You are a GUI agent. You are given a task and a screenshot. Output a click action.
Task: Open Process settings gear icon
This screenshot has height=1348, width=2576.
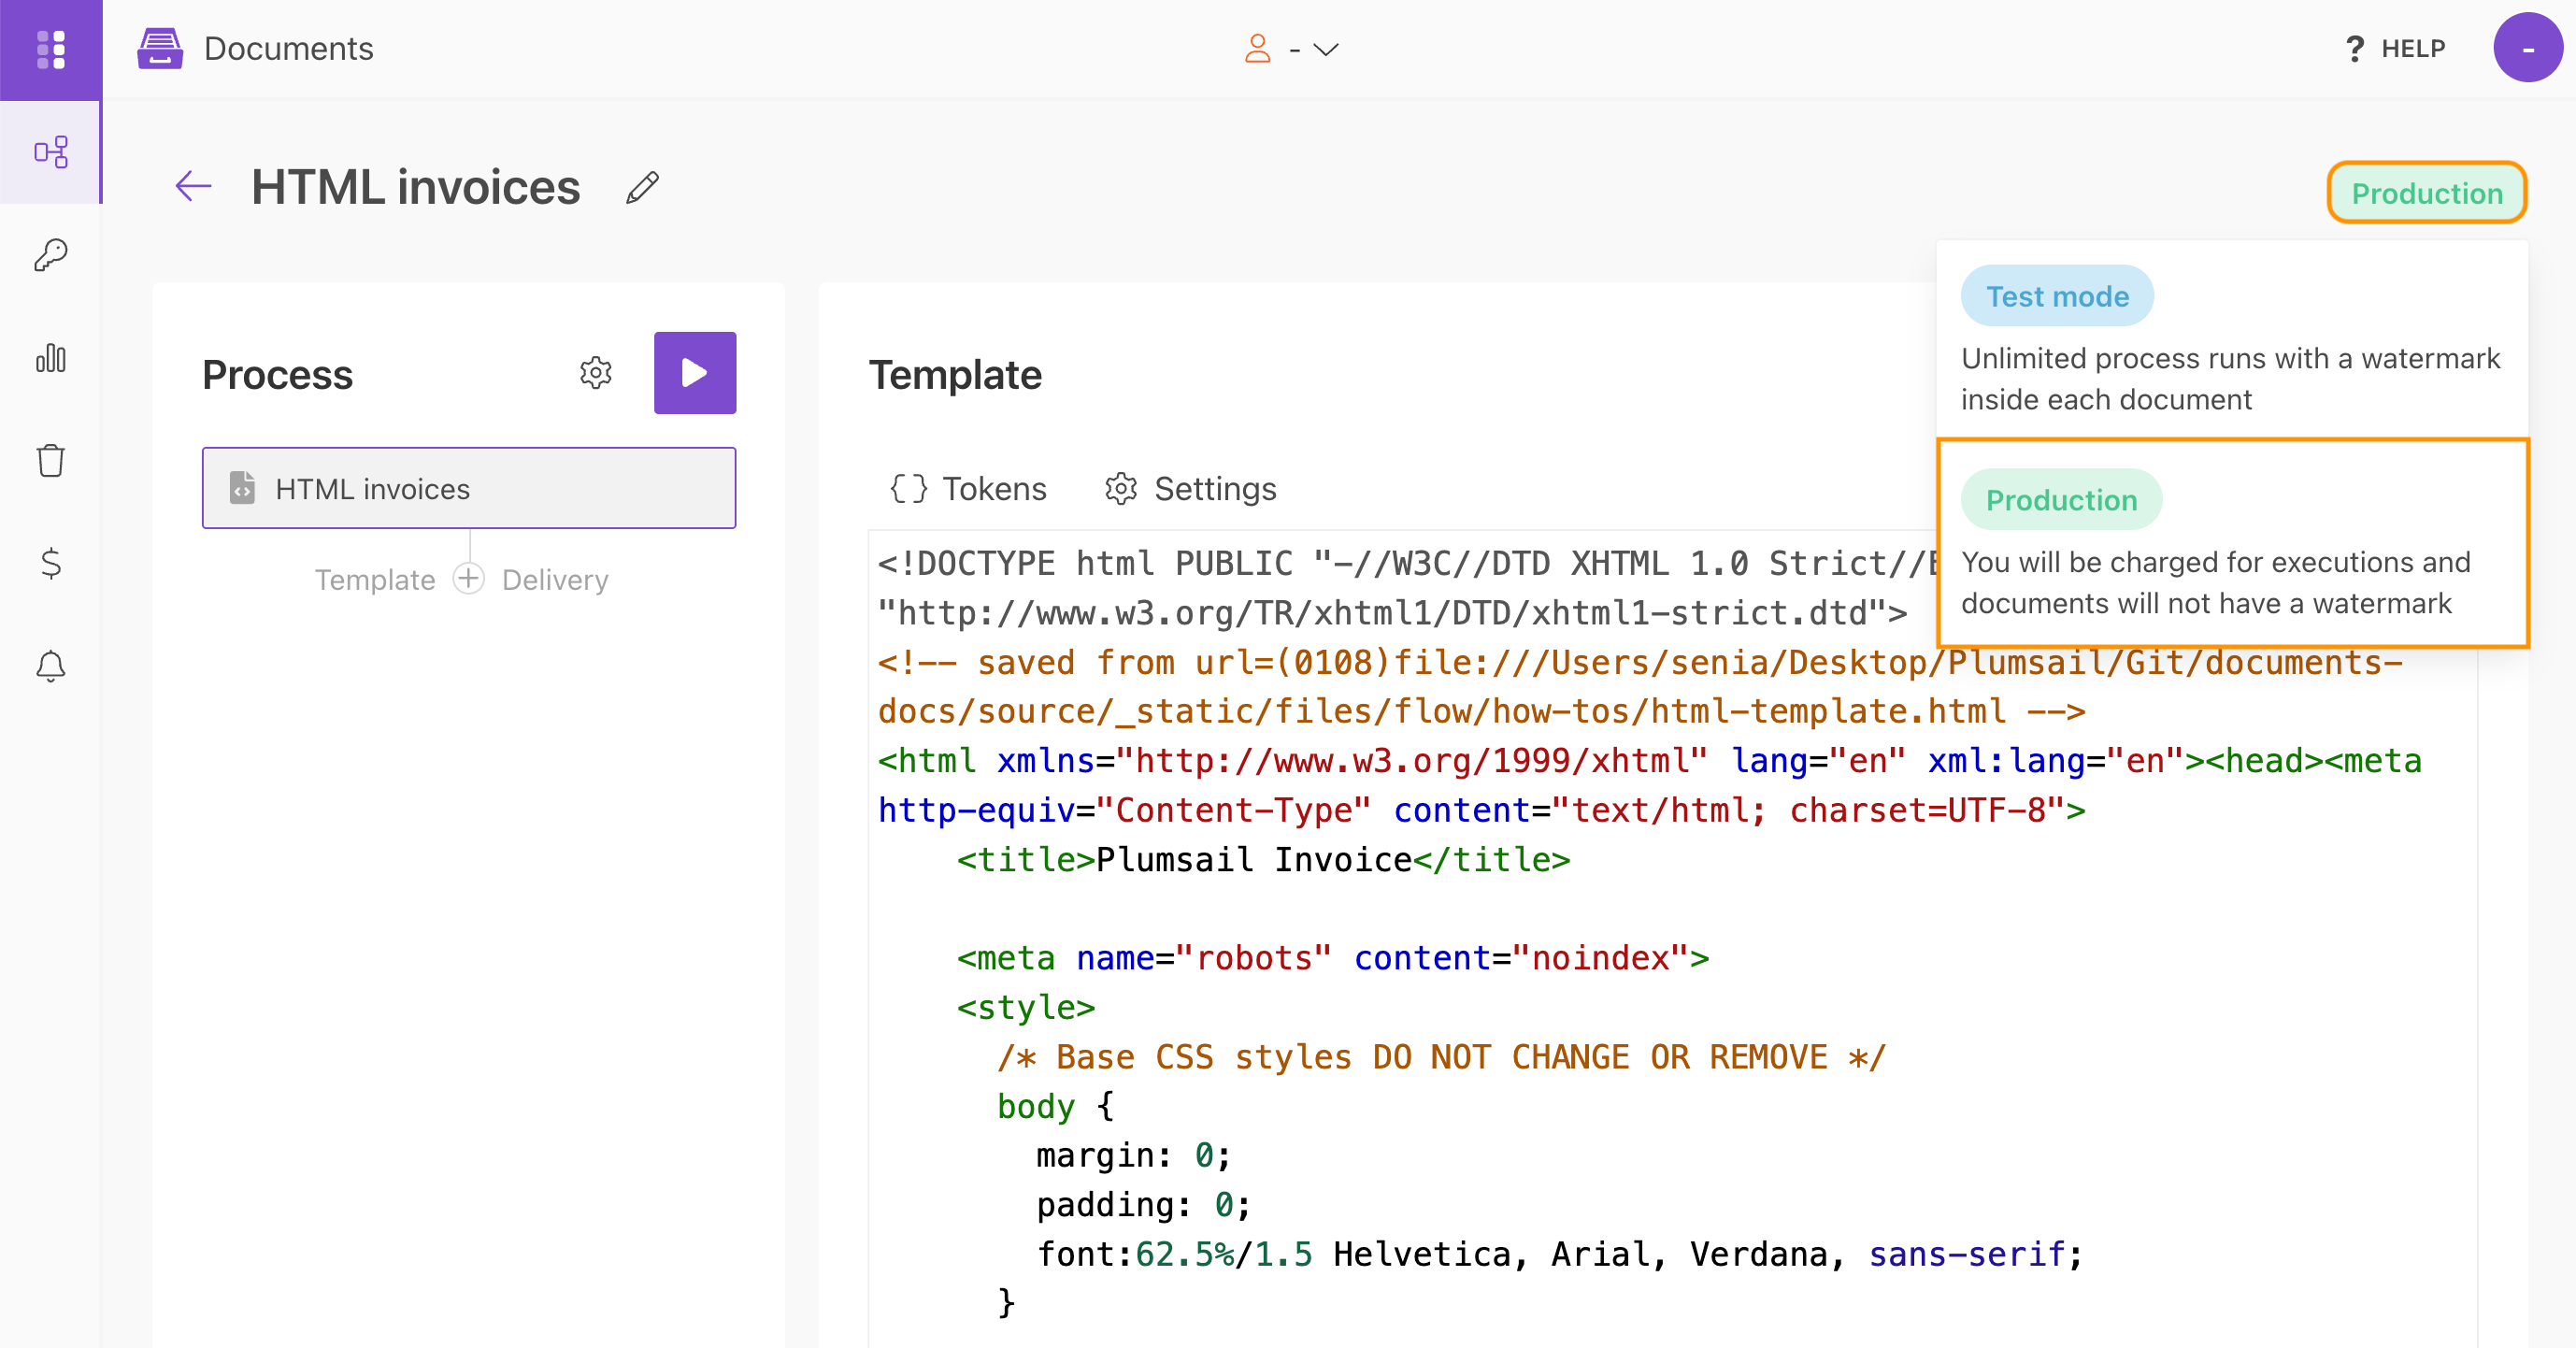pos(596,373)
